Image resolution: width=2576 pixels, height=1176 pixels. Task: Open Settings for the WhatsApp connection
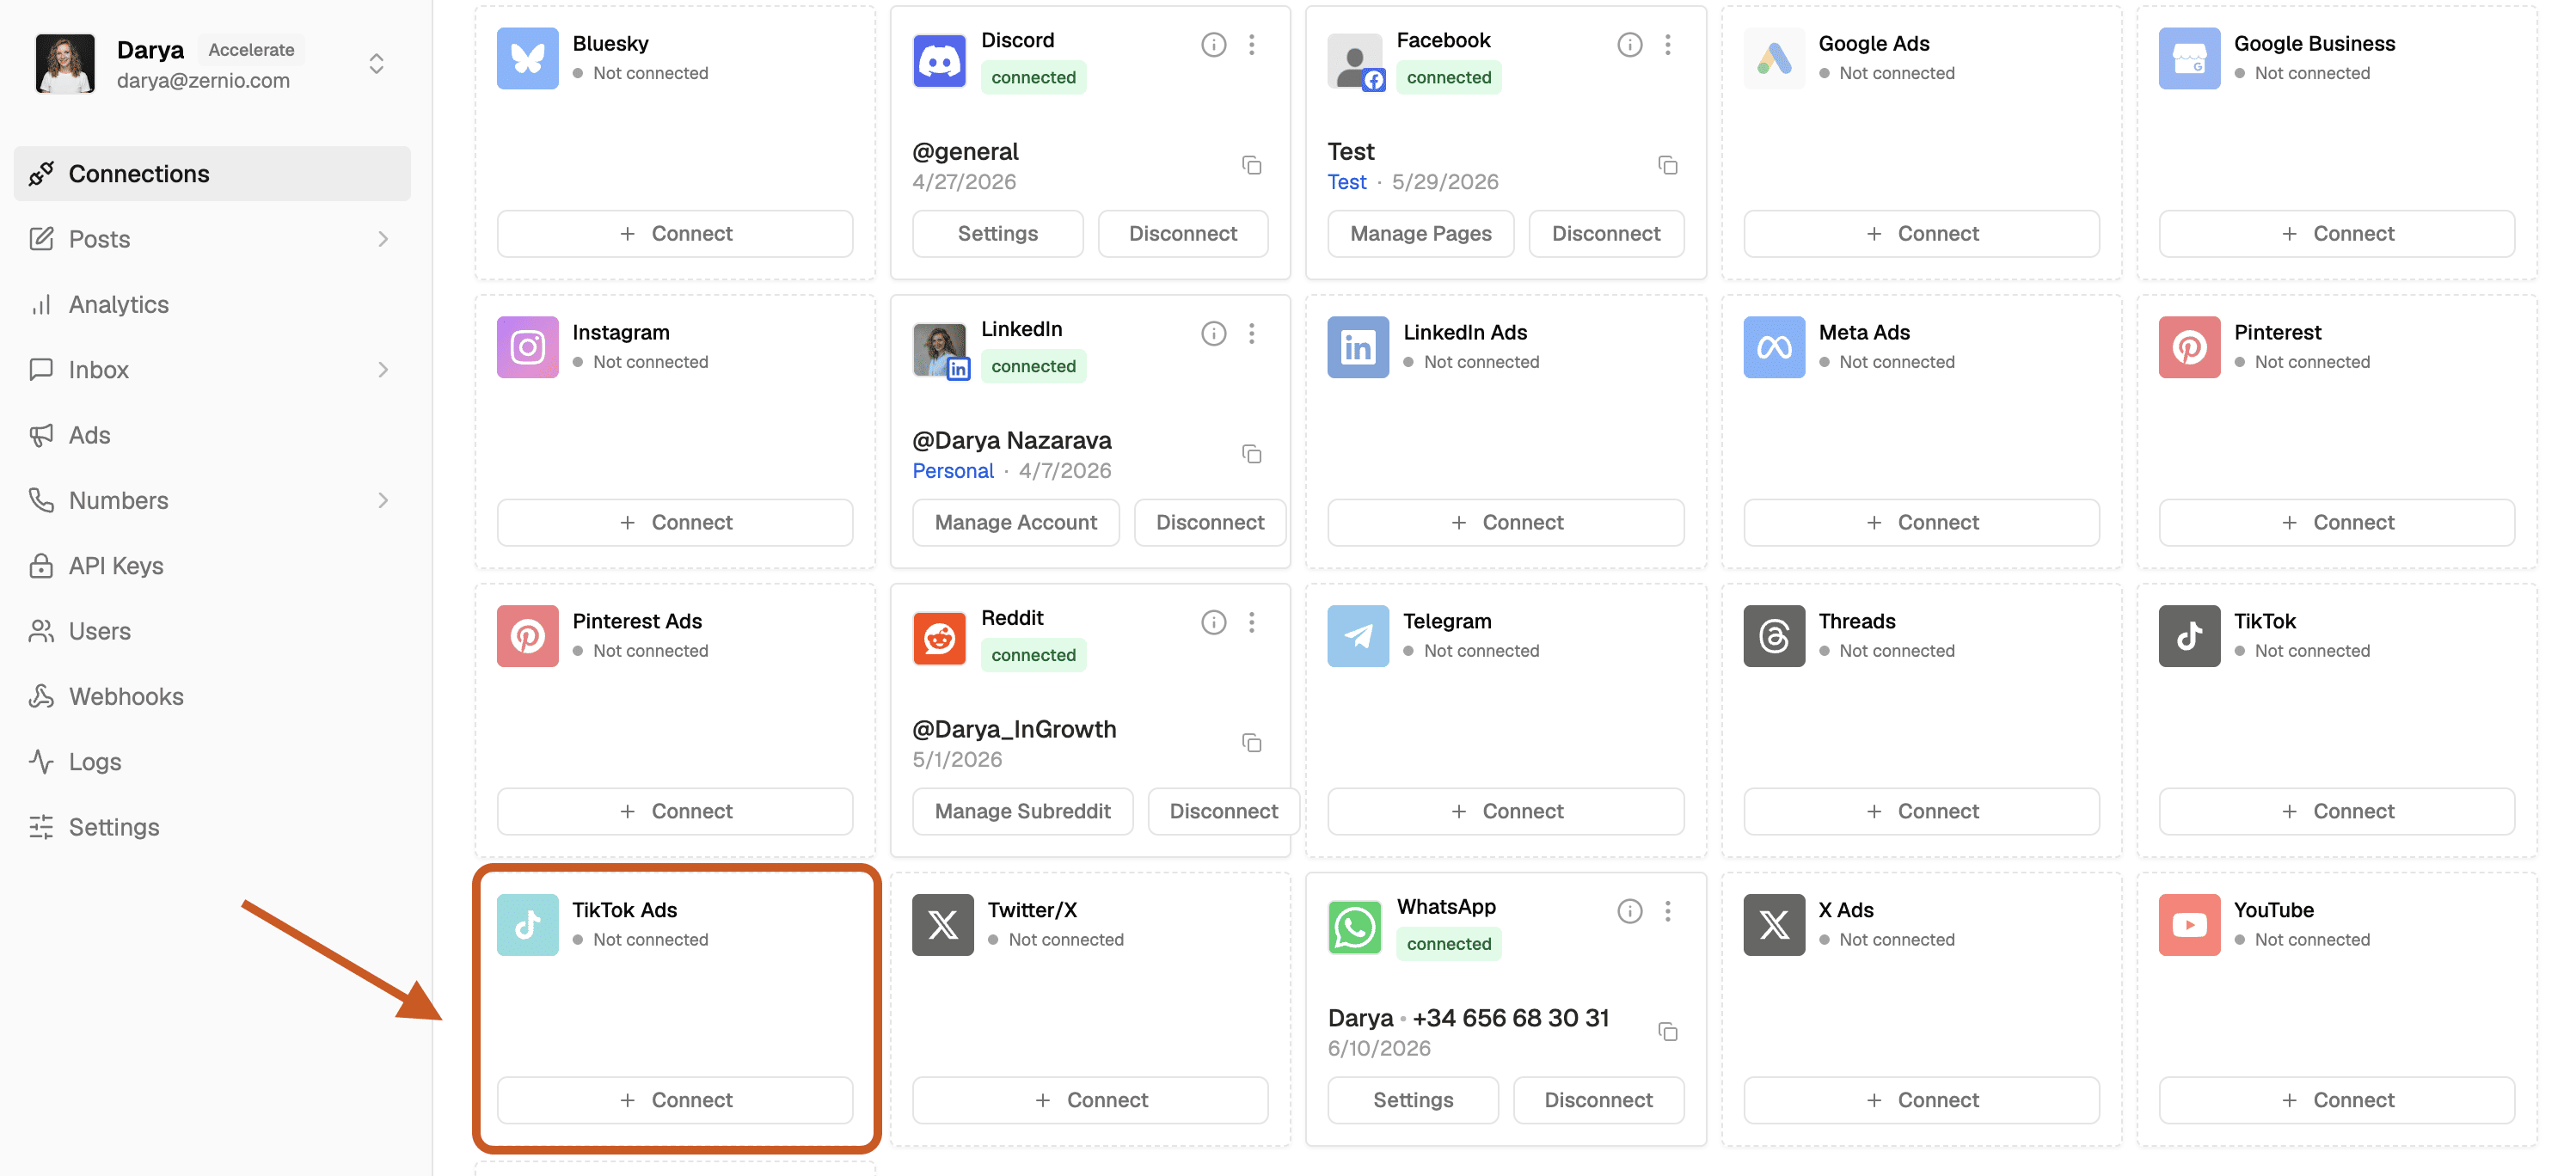(1413, 1100)
